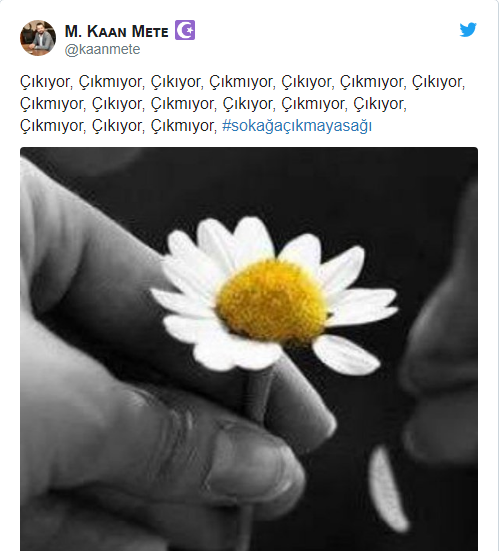Click the fallen white petal in photo
This screenshot has height=551, width=500.
(x=388, y=488)
